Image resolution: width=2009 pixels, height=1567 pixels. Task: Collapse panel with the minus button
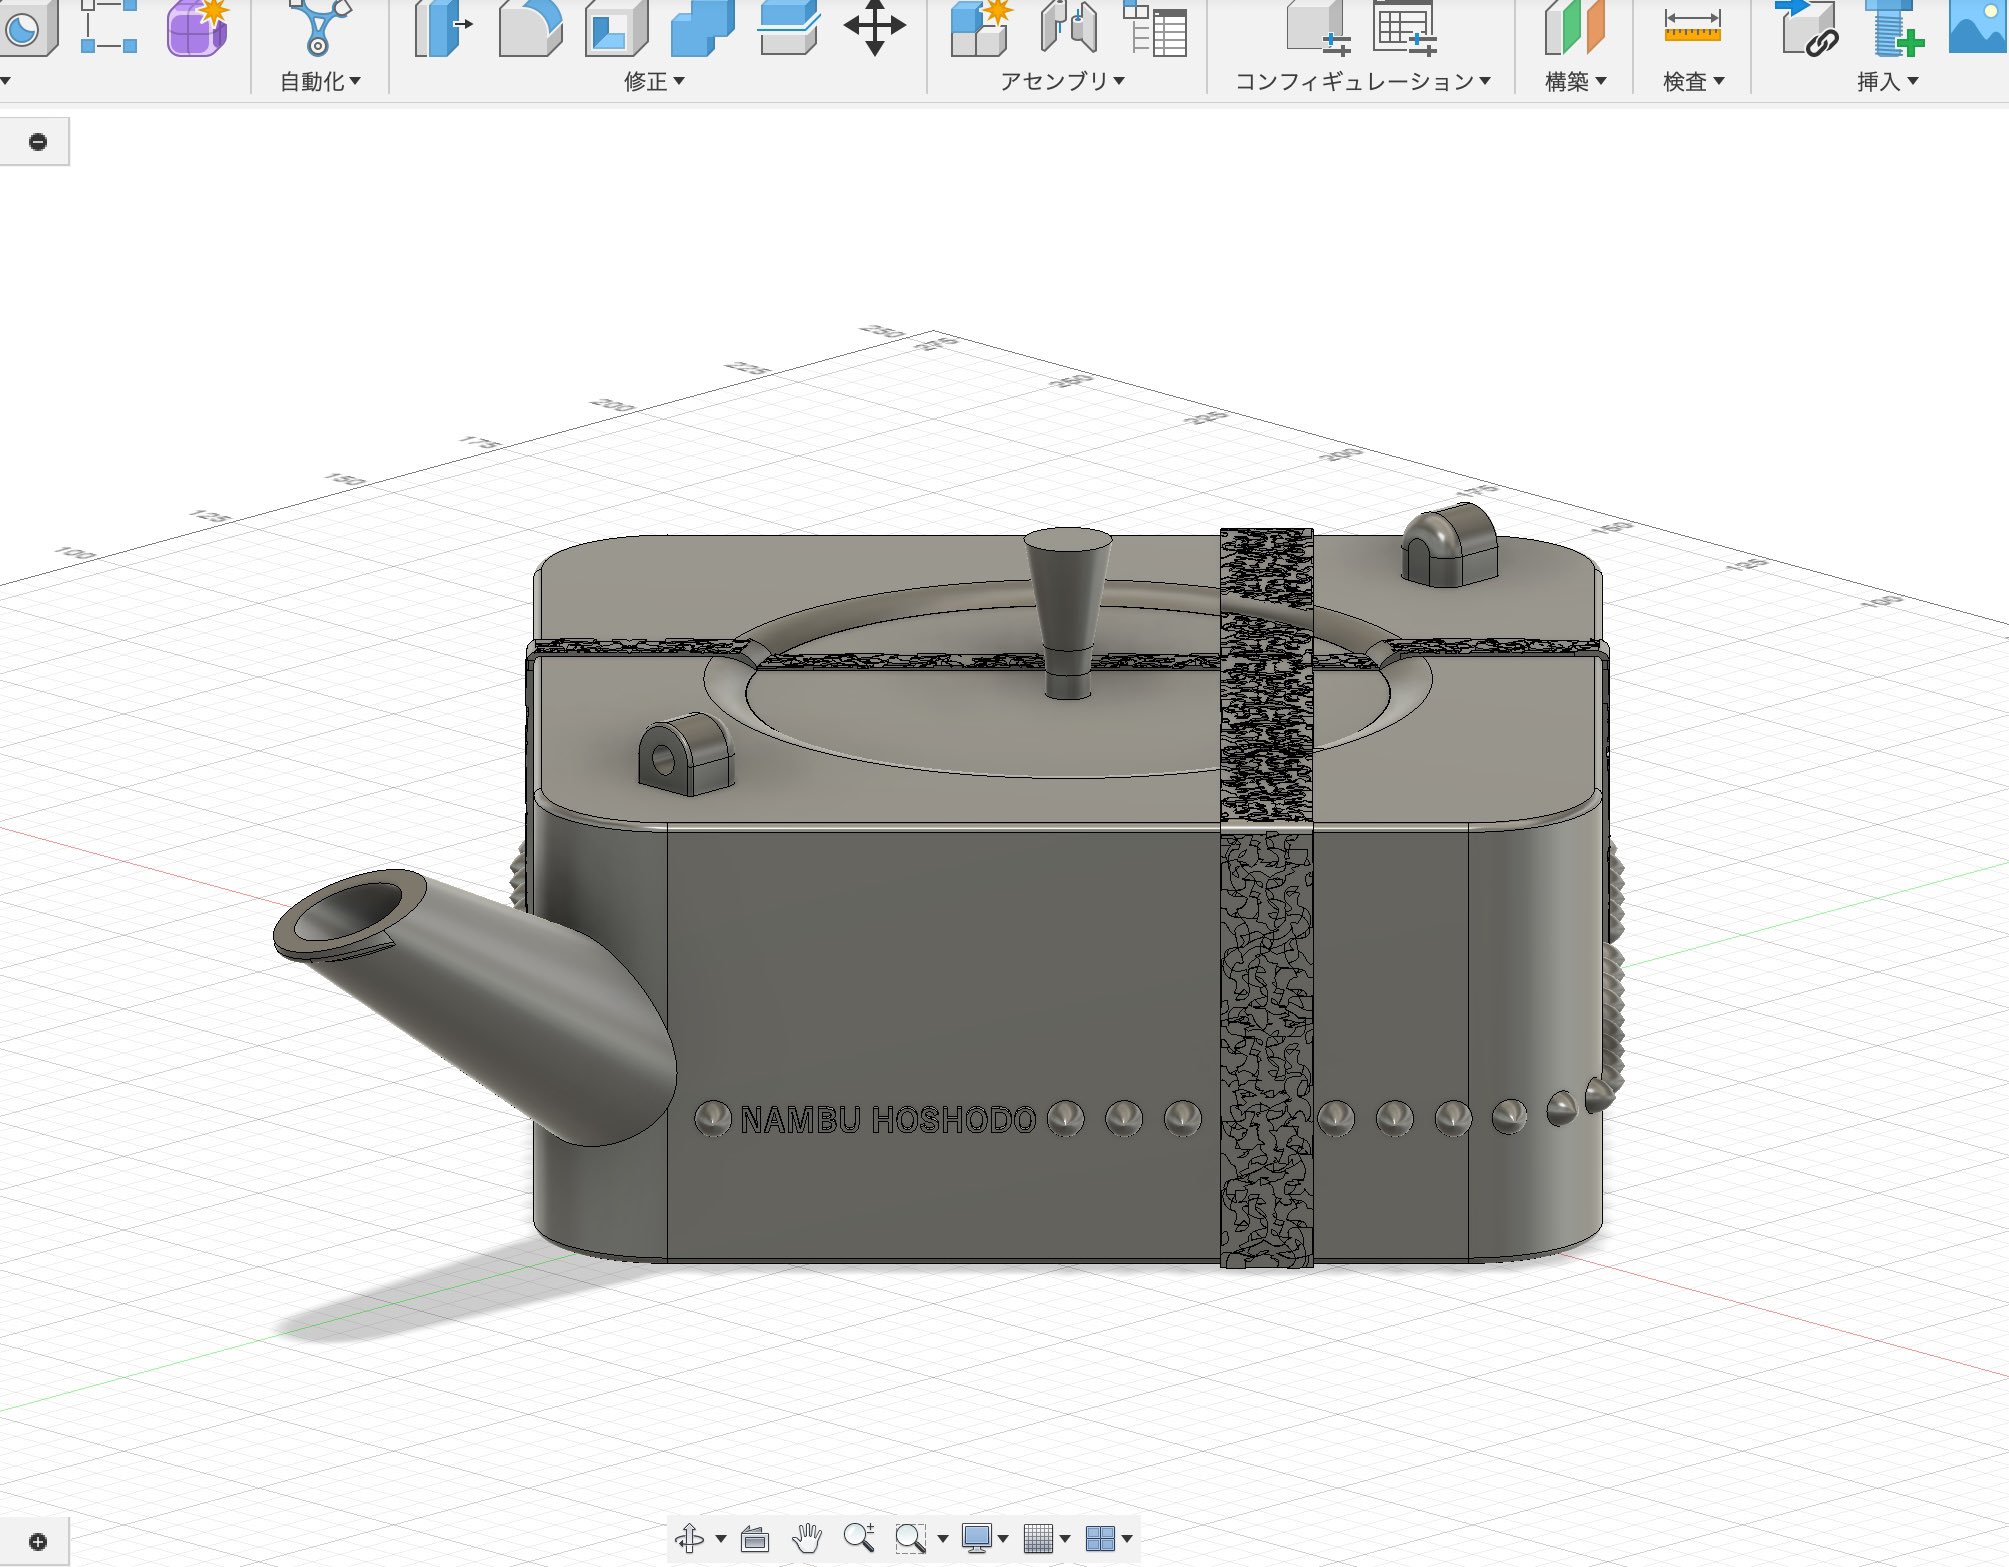[x=38, y=142]
